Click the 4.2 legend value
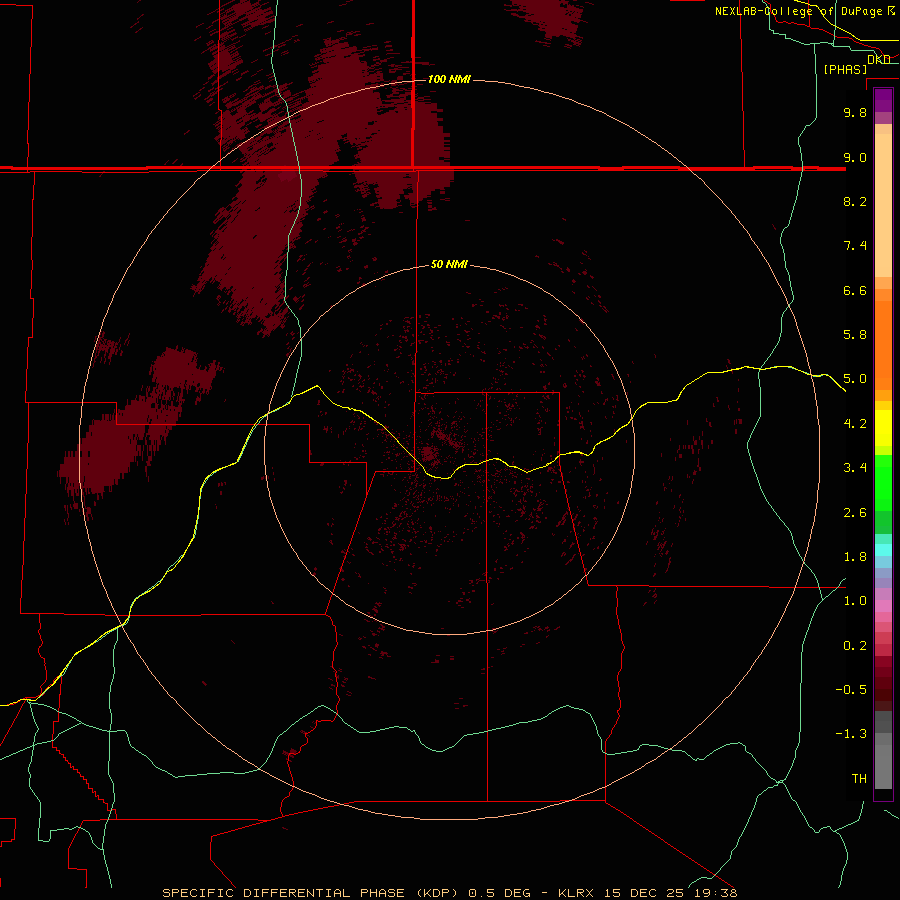This screenshot has height=900, width=900. 855,424
